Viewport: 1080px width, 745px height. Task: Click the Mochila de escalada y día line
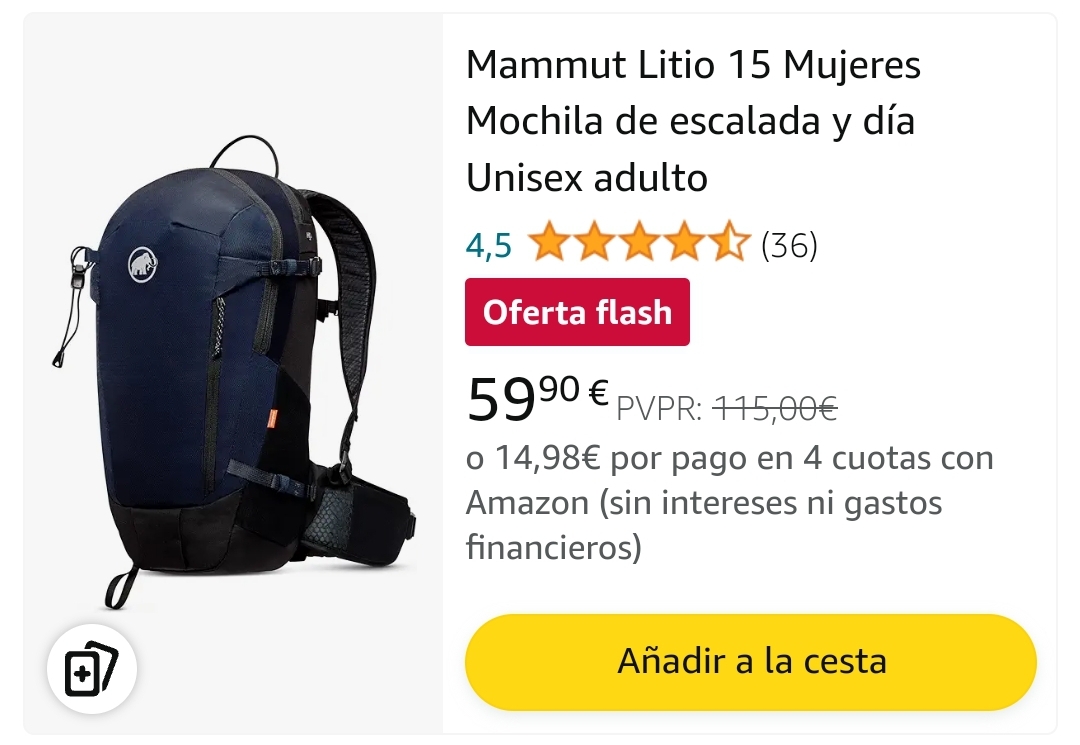pyautogui.click(x=690, y=122)
